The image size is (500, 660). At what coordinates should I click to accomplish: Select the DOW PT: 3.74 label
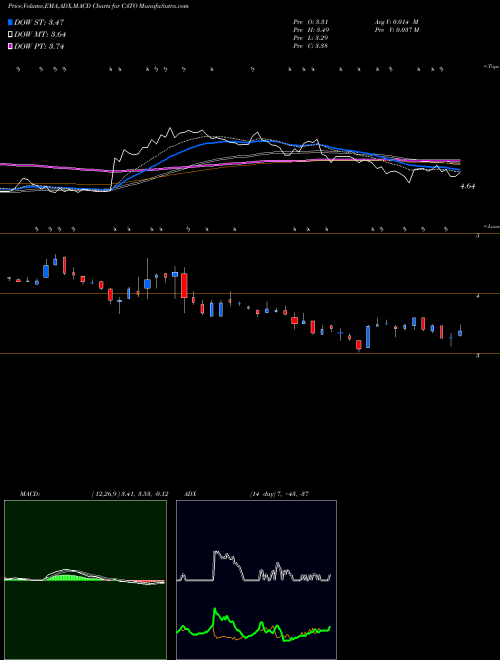point(39,47)
